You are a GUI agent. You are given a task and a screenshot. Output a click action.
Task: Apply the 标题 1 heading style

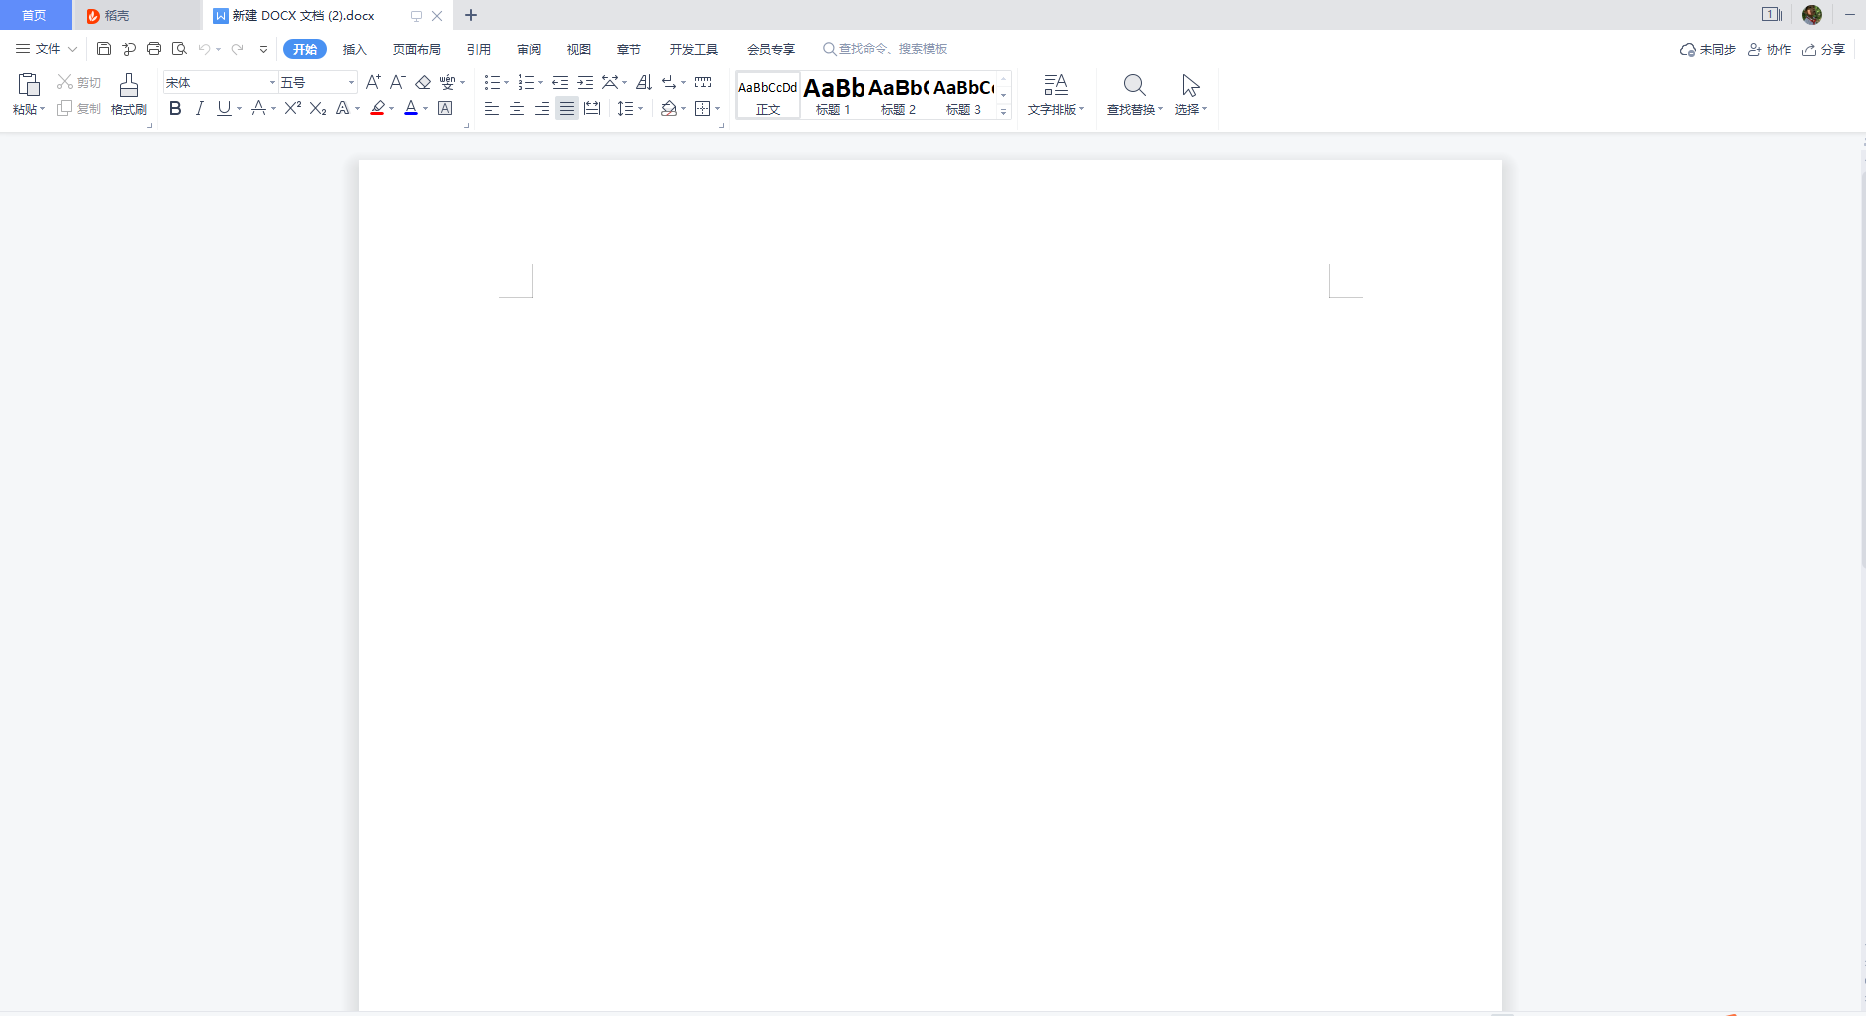[x=833, y=96]
